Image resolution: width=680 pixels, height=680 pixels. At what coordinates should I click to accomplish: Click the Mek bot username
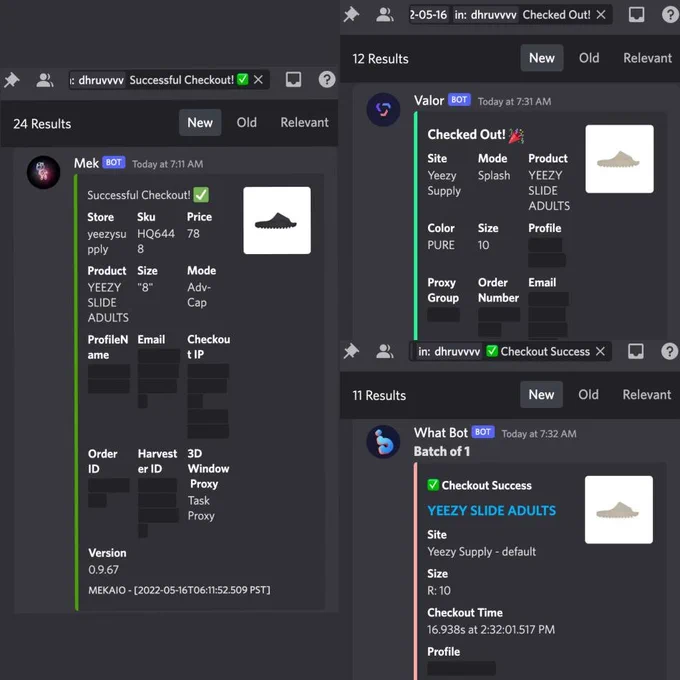pos(86,163)
